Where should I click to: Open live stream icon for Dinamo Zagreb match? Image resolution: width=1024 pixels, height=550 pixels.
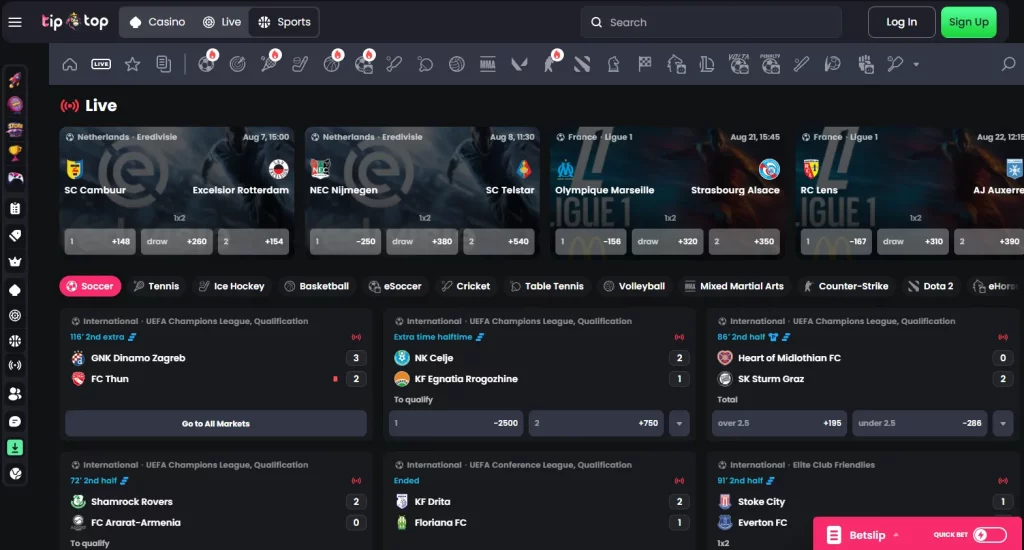(356, 337)
